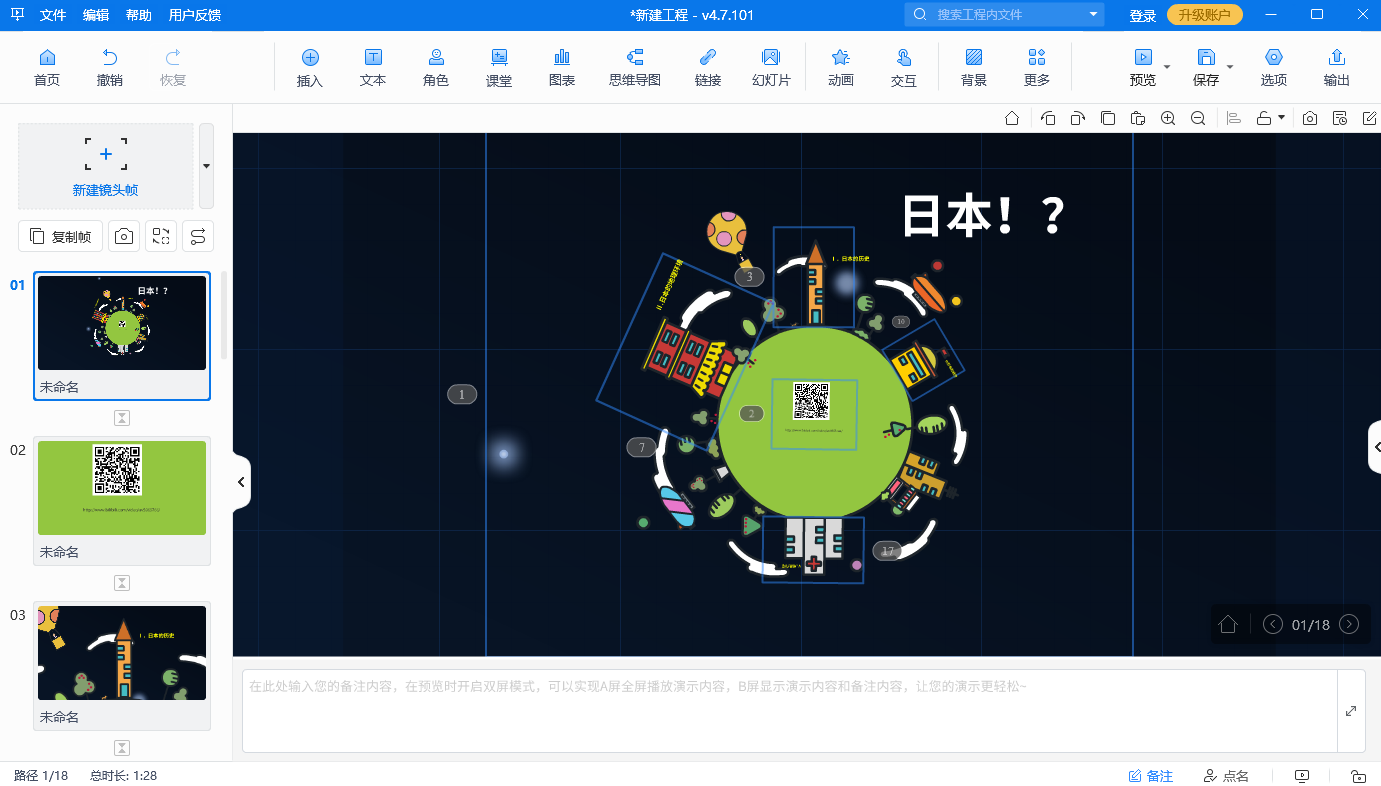Screen dimensions: 1381x786
Task: Open the 课堂 classroom tool
Action: point(499,67)
